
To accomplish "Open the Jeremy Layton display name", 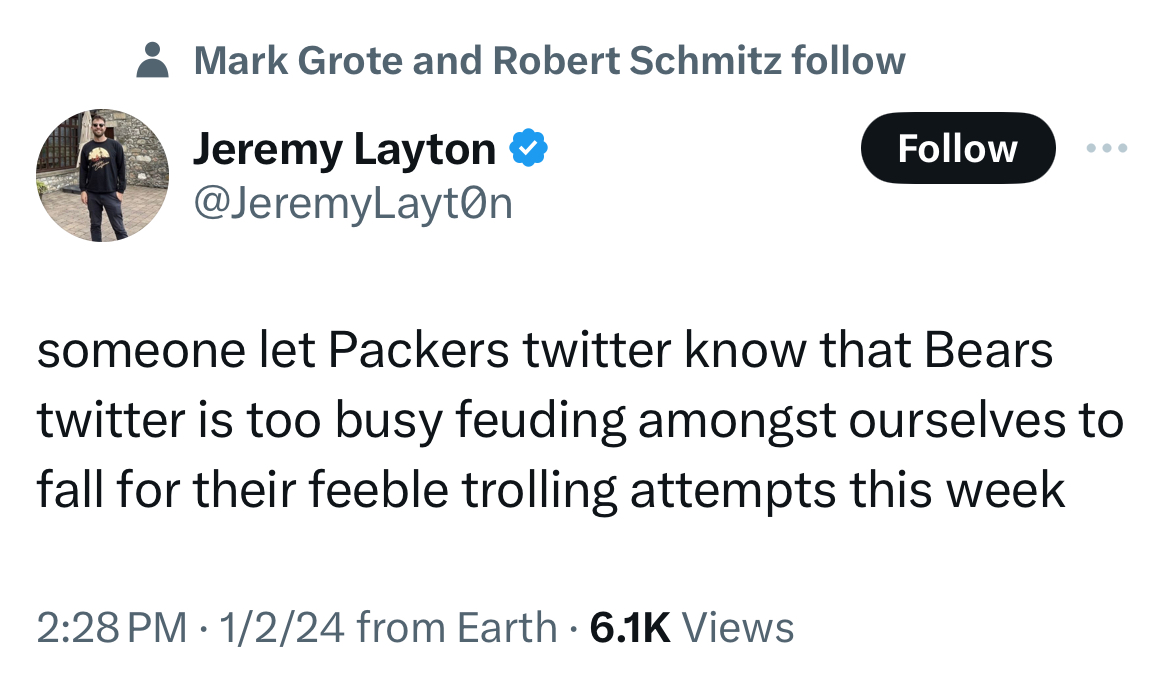I will click(344, 149).
